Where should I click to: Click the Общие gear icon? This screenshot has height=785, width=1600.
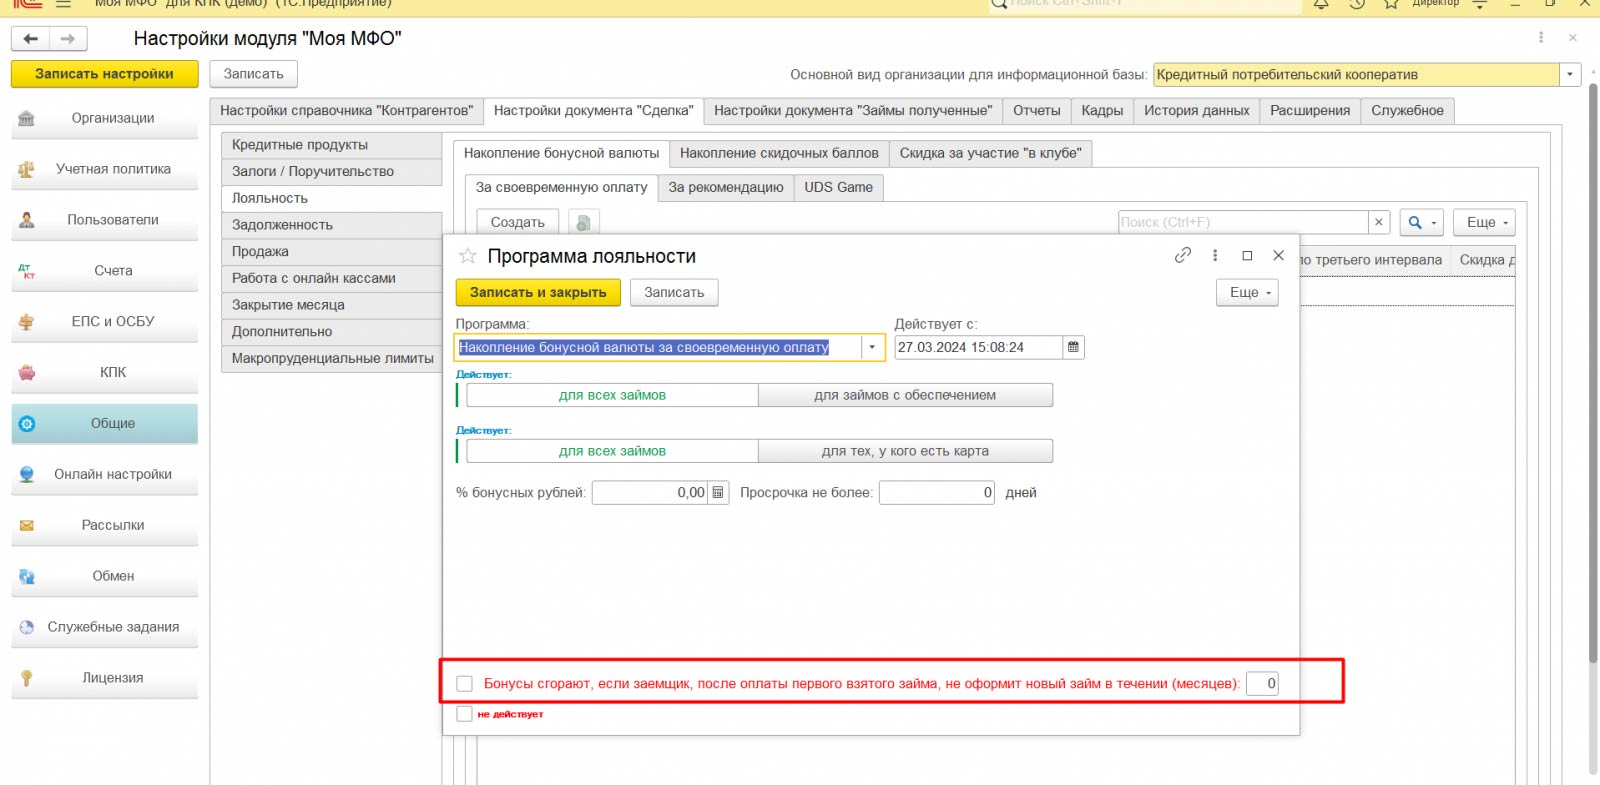pyautogui.click(x=27, y=424)
